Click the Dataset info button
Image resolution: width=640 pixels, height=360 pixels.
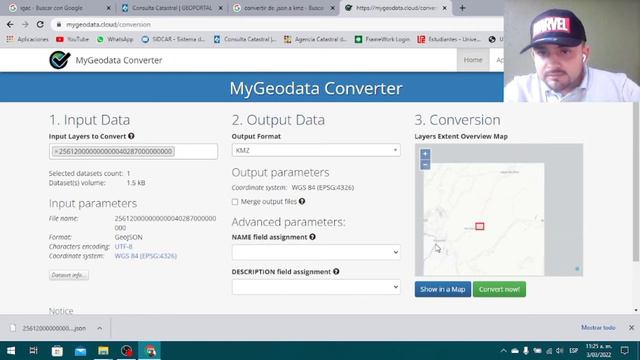tap(69, 275)
